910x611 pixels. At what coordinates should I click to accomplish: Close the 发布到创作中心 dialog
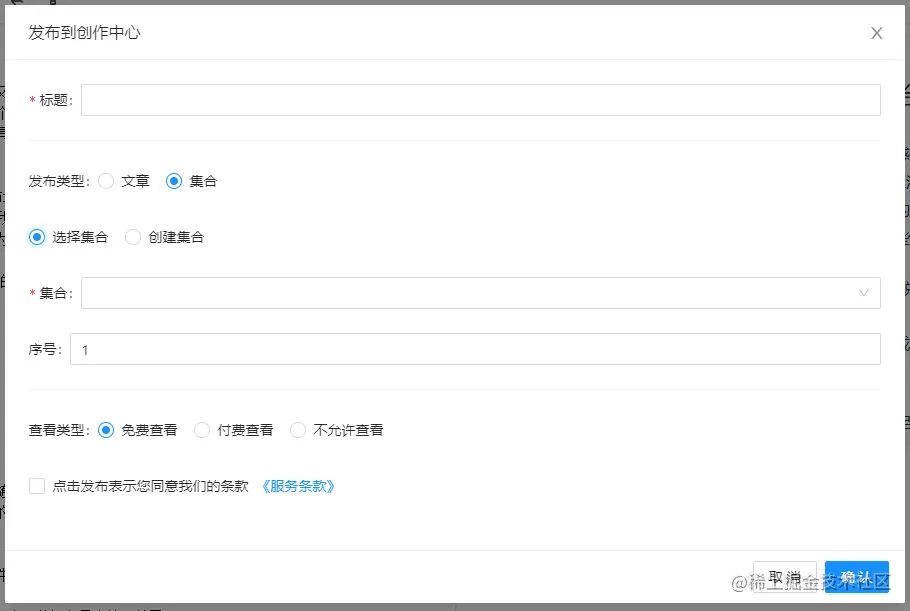[877, 33]
